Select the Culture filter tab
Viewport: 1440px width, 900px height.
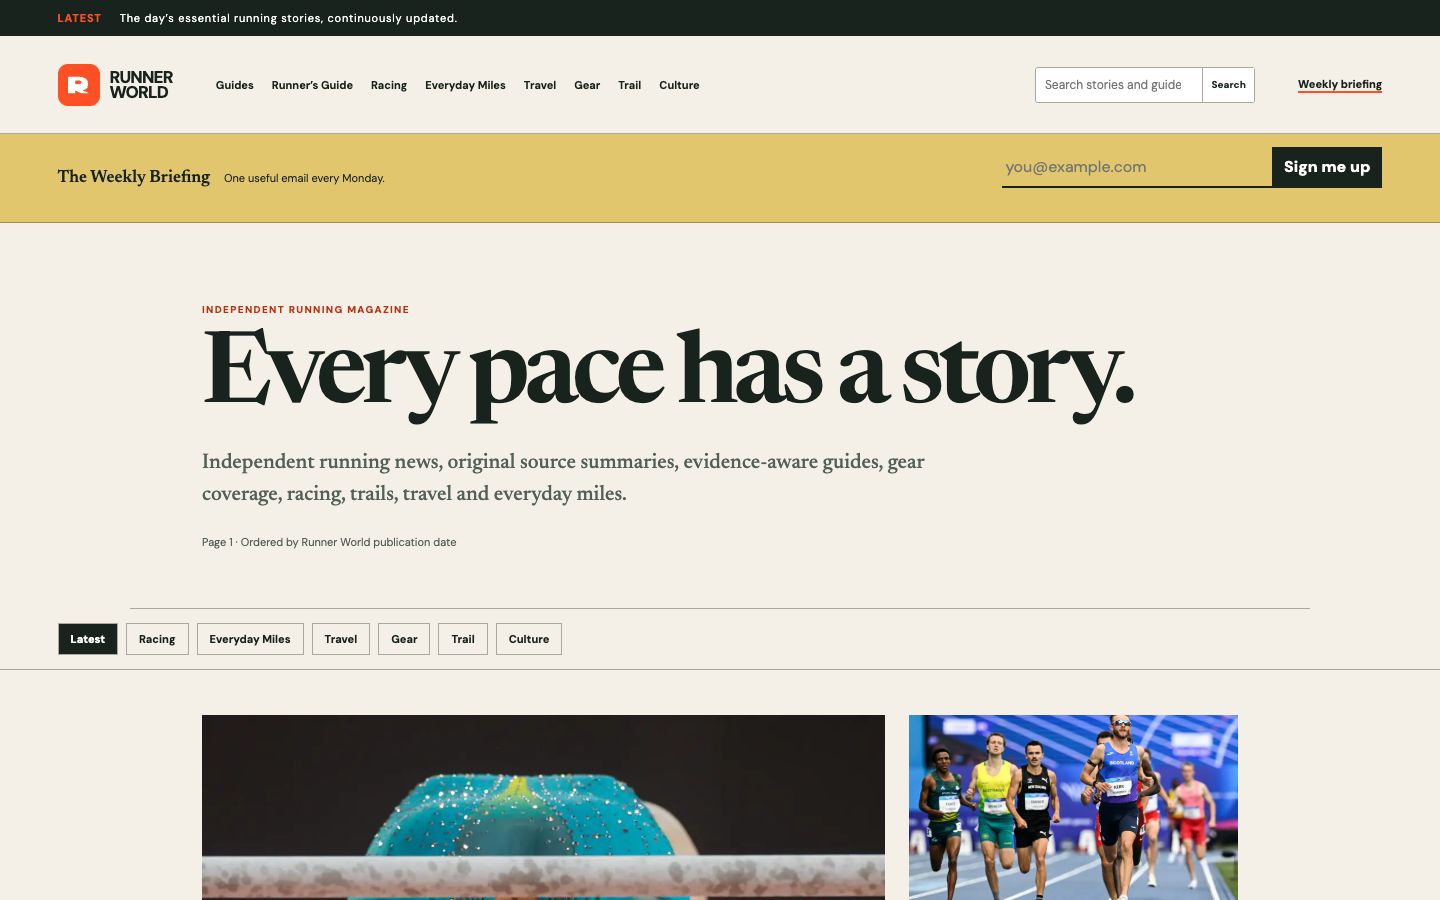[x=529, y=639]
